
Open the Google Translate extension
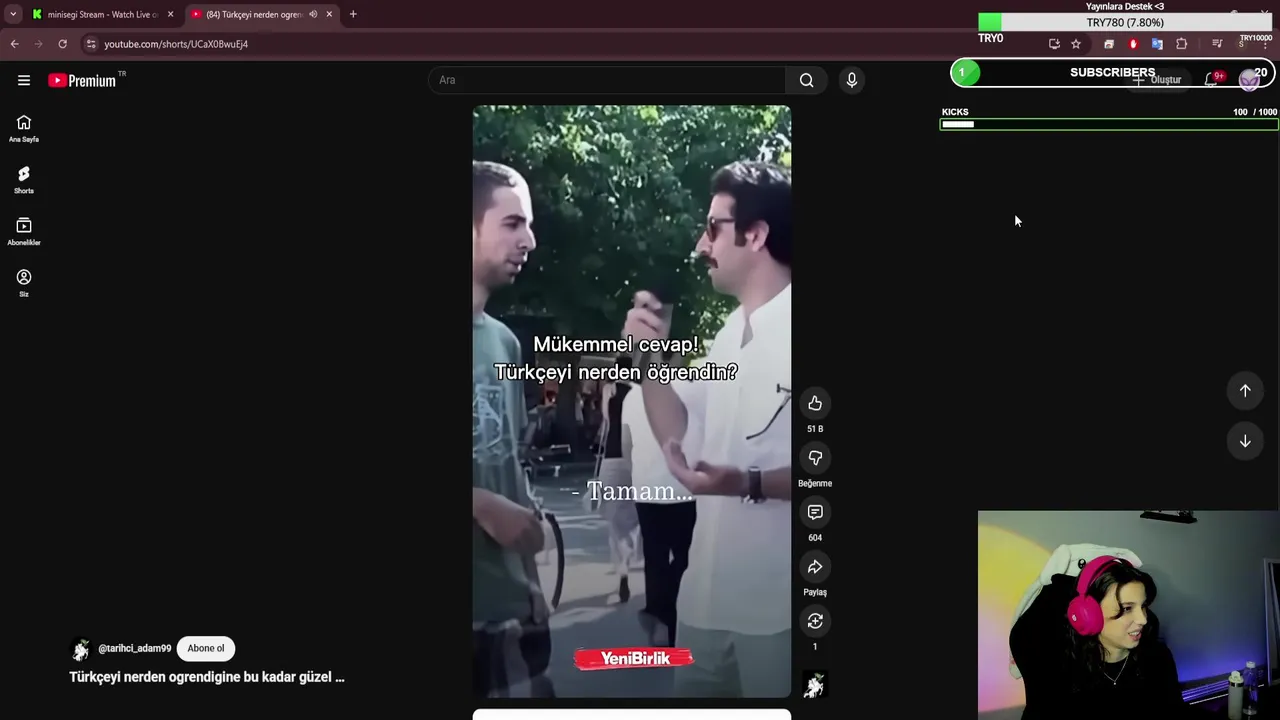click(x=1157, y=44)
